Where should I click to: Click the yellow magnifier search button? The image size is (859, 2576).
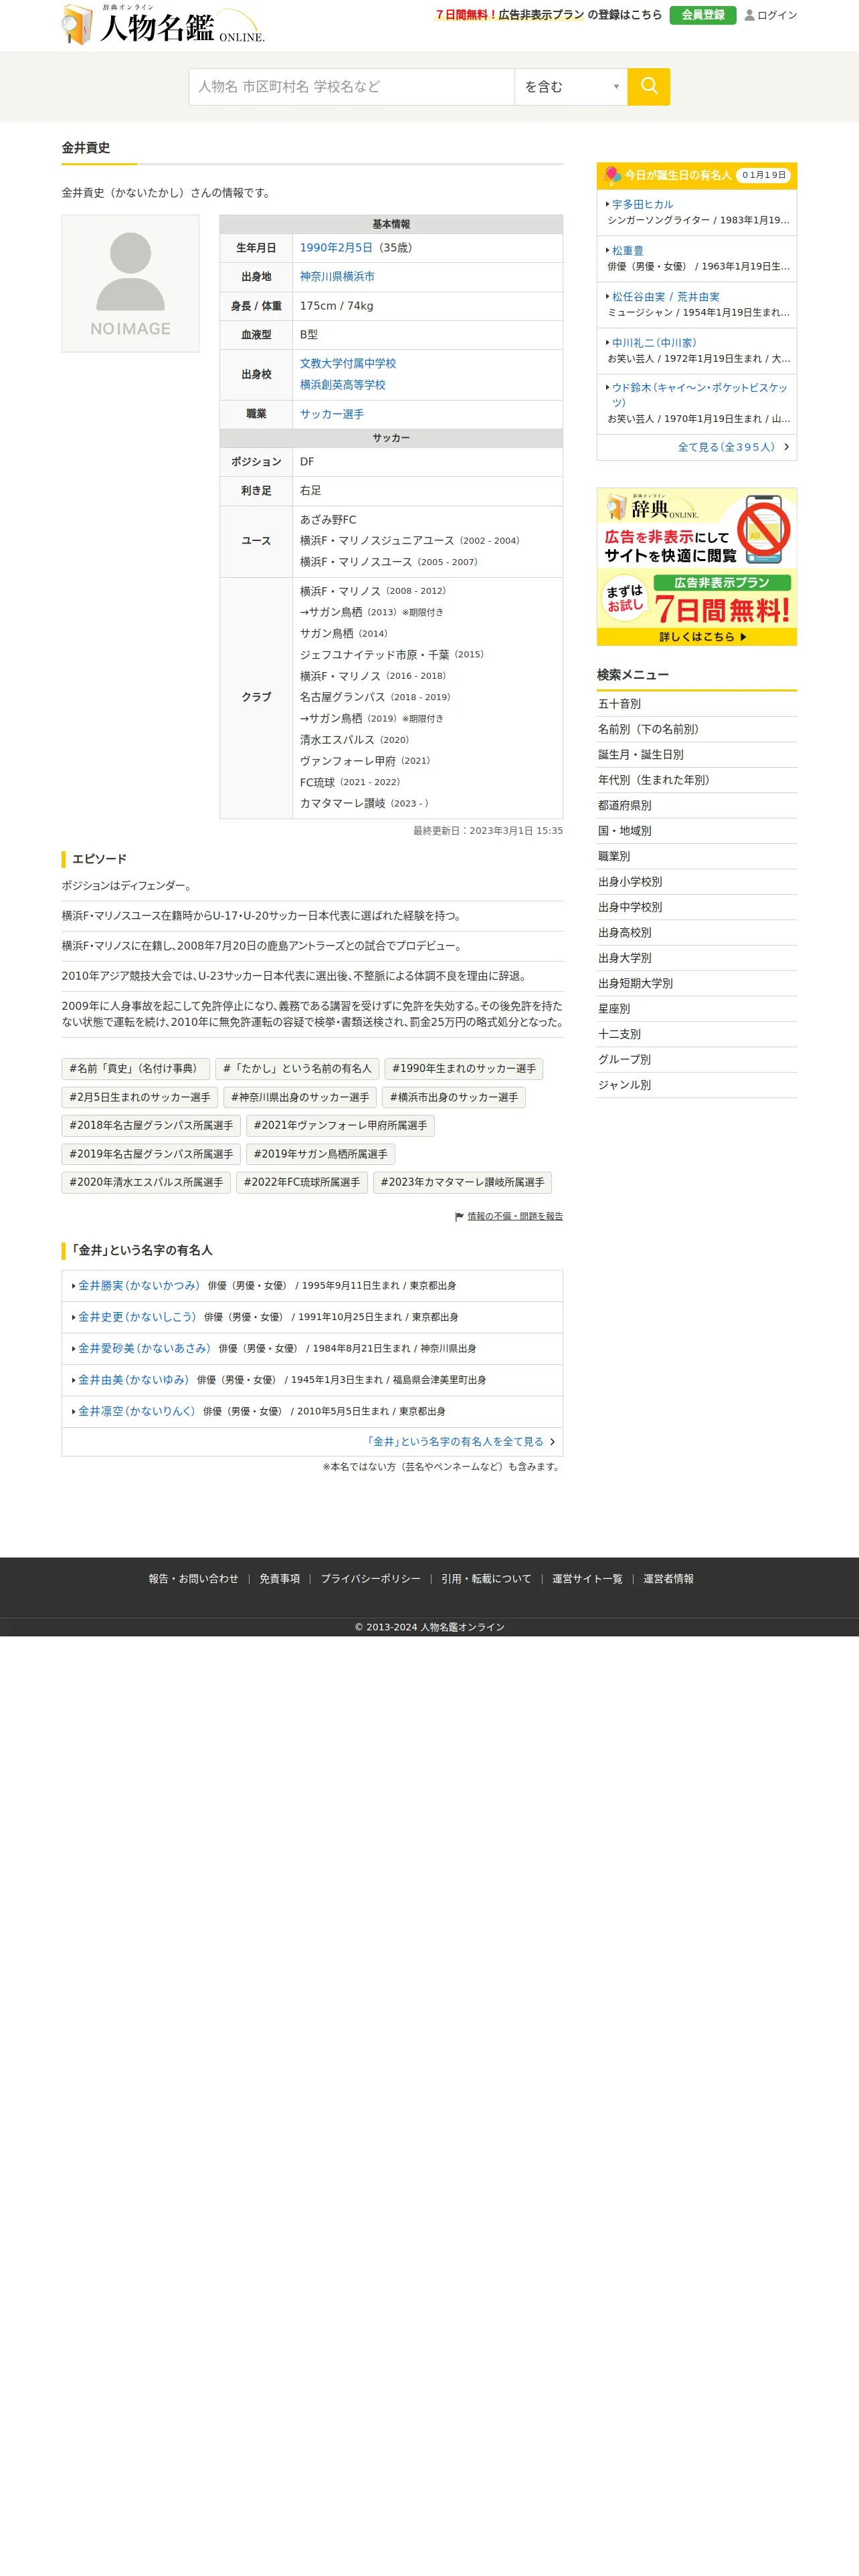[x=648, y=87]
